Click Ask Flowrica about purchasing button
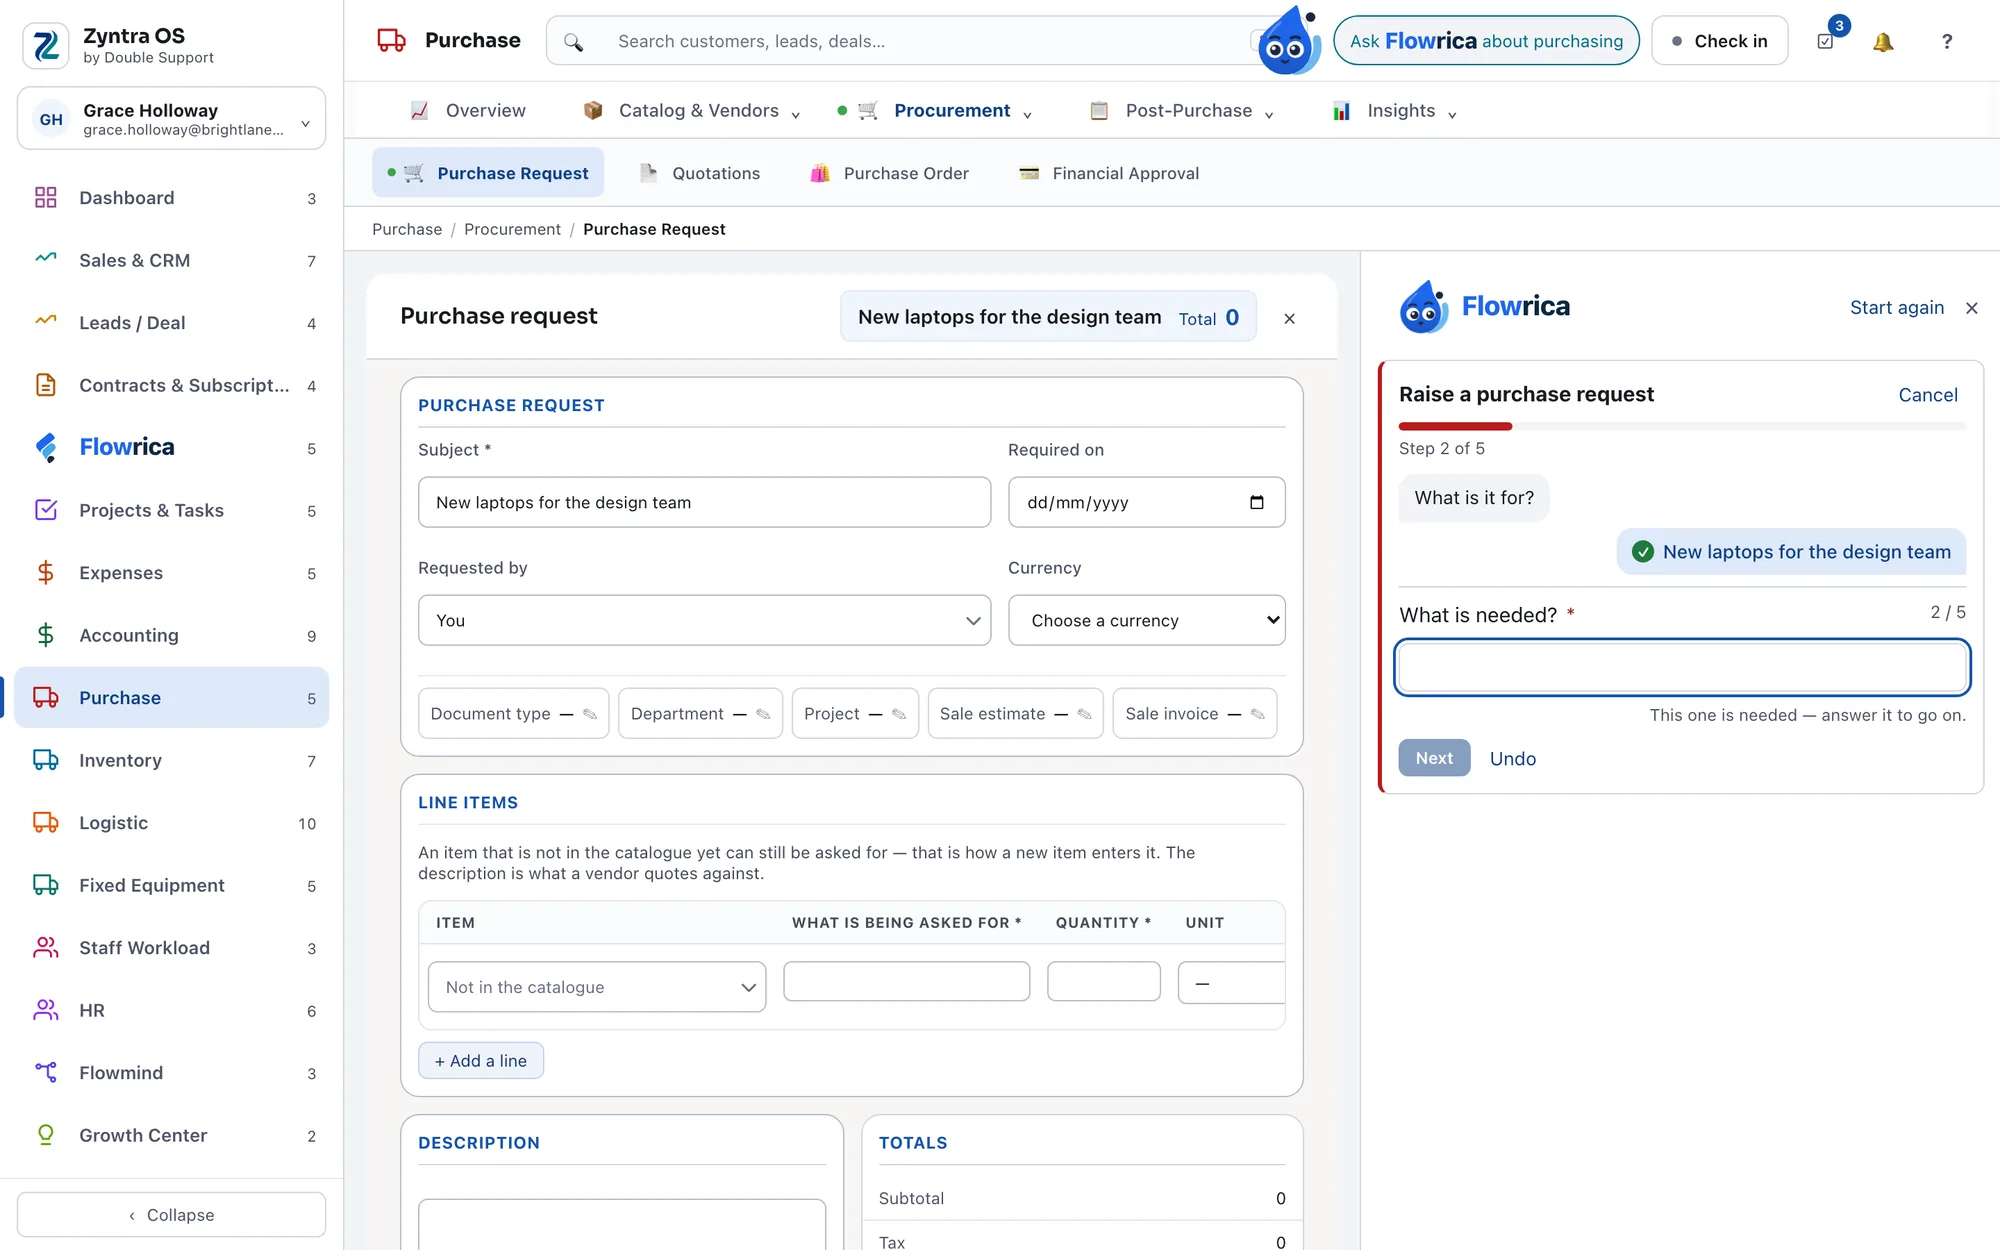Image resolution: width=2000 pixels, height=1250 pixels. 1486,41
